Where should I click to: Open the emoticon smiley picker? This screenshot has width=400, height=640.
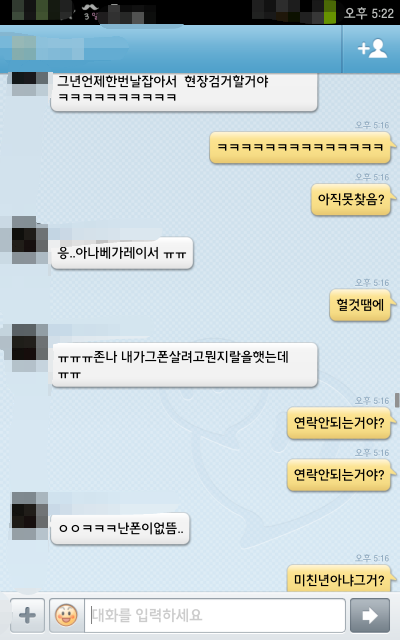pyautogui.click(x=66, y=615)
